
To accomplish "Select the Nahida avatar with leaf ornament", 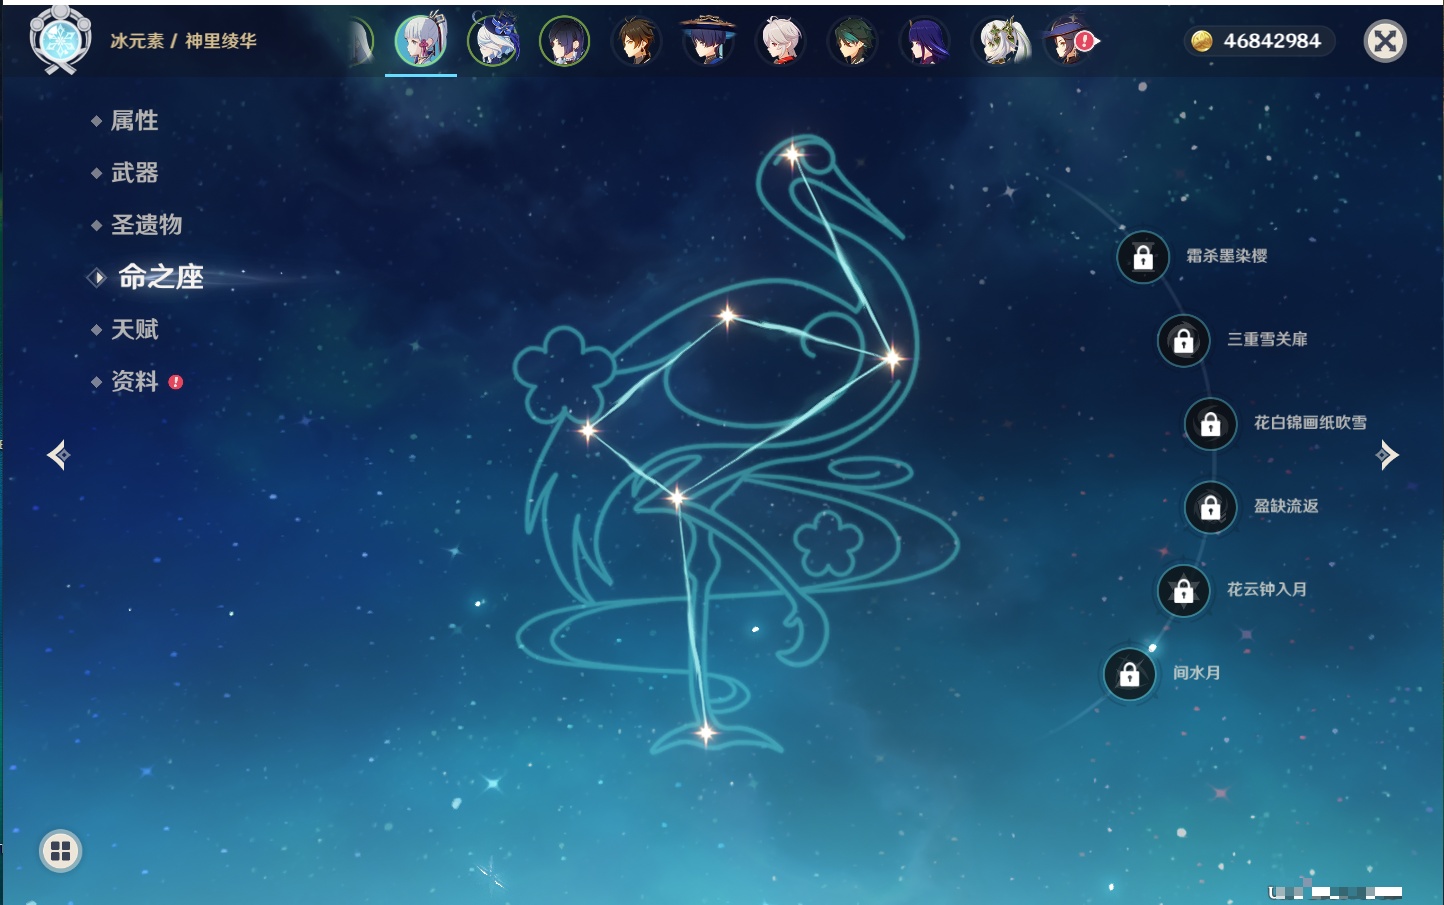I will [x=1001, y=41].
